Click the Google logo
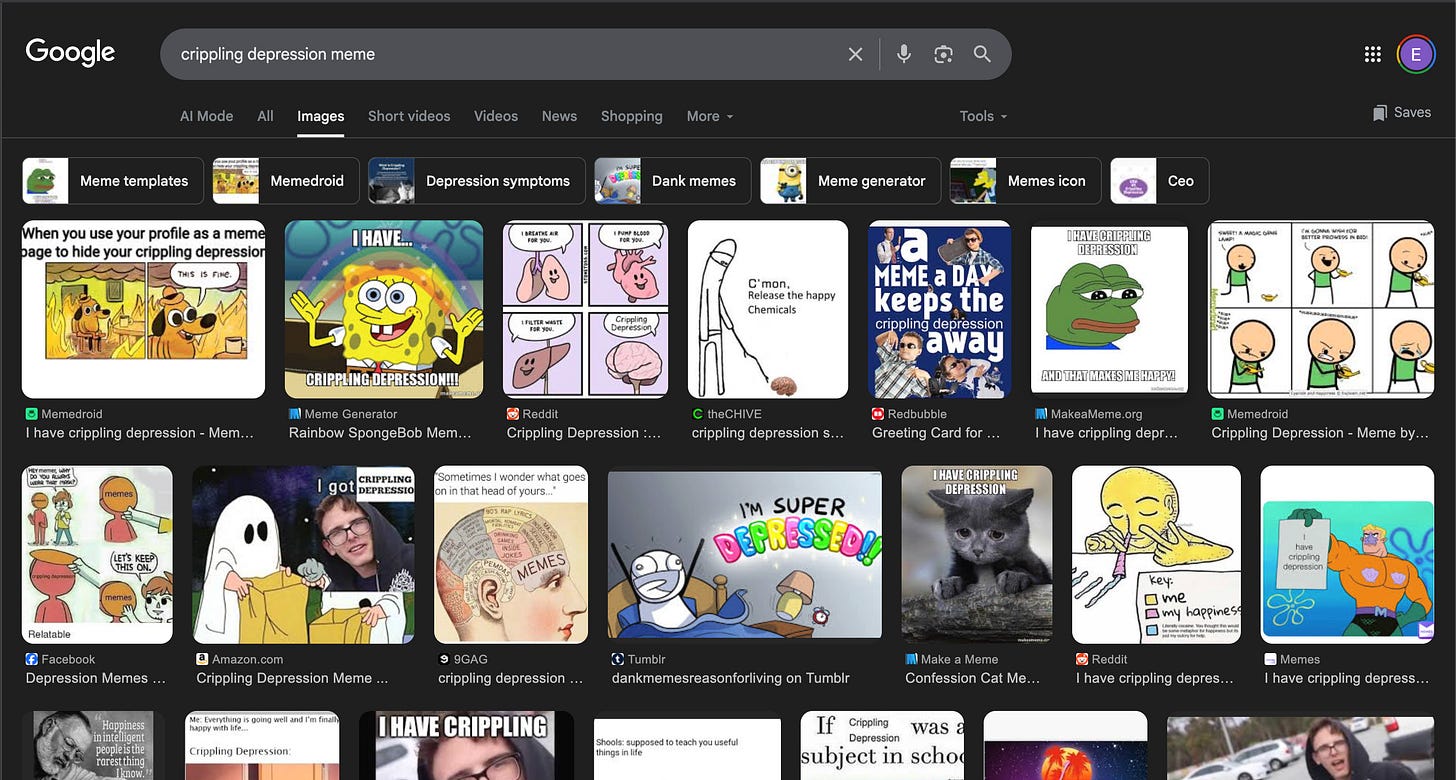Screen dimensions: 1456x780 70,53
